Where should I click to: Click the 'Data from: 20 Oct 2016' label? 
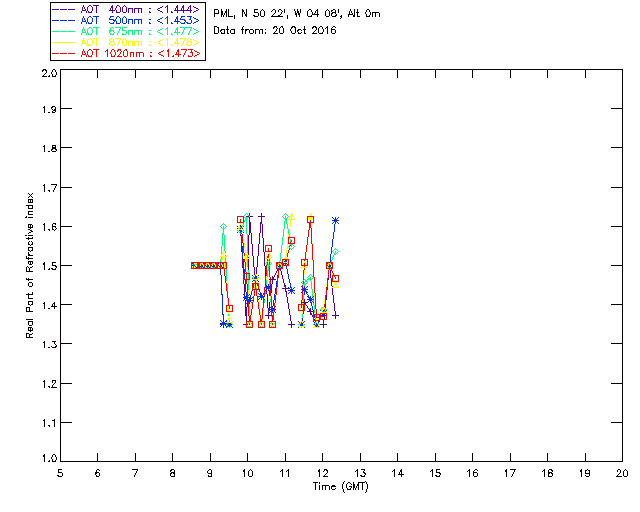pos(275,31)
